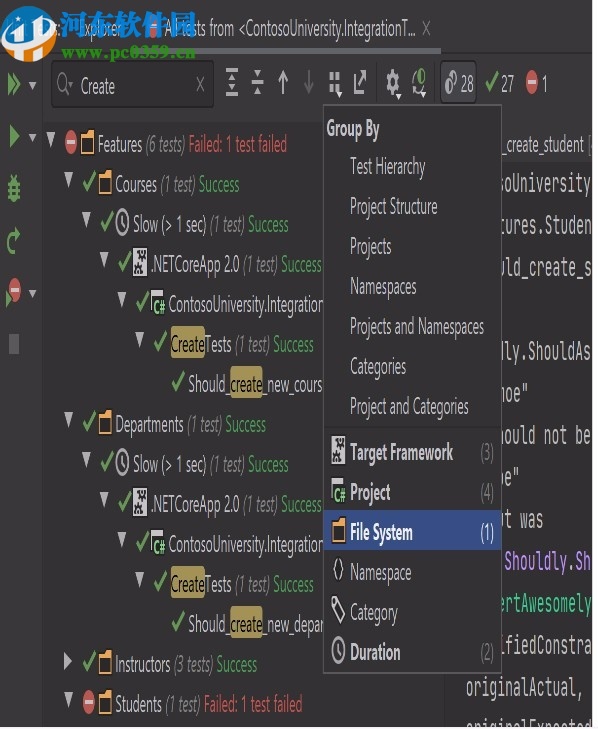Viewport: 598px width, 729px height.
Task: Toggle Category grouping option
Action: click(x=412, y=612)
